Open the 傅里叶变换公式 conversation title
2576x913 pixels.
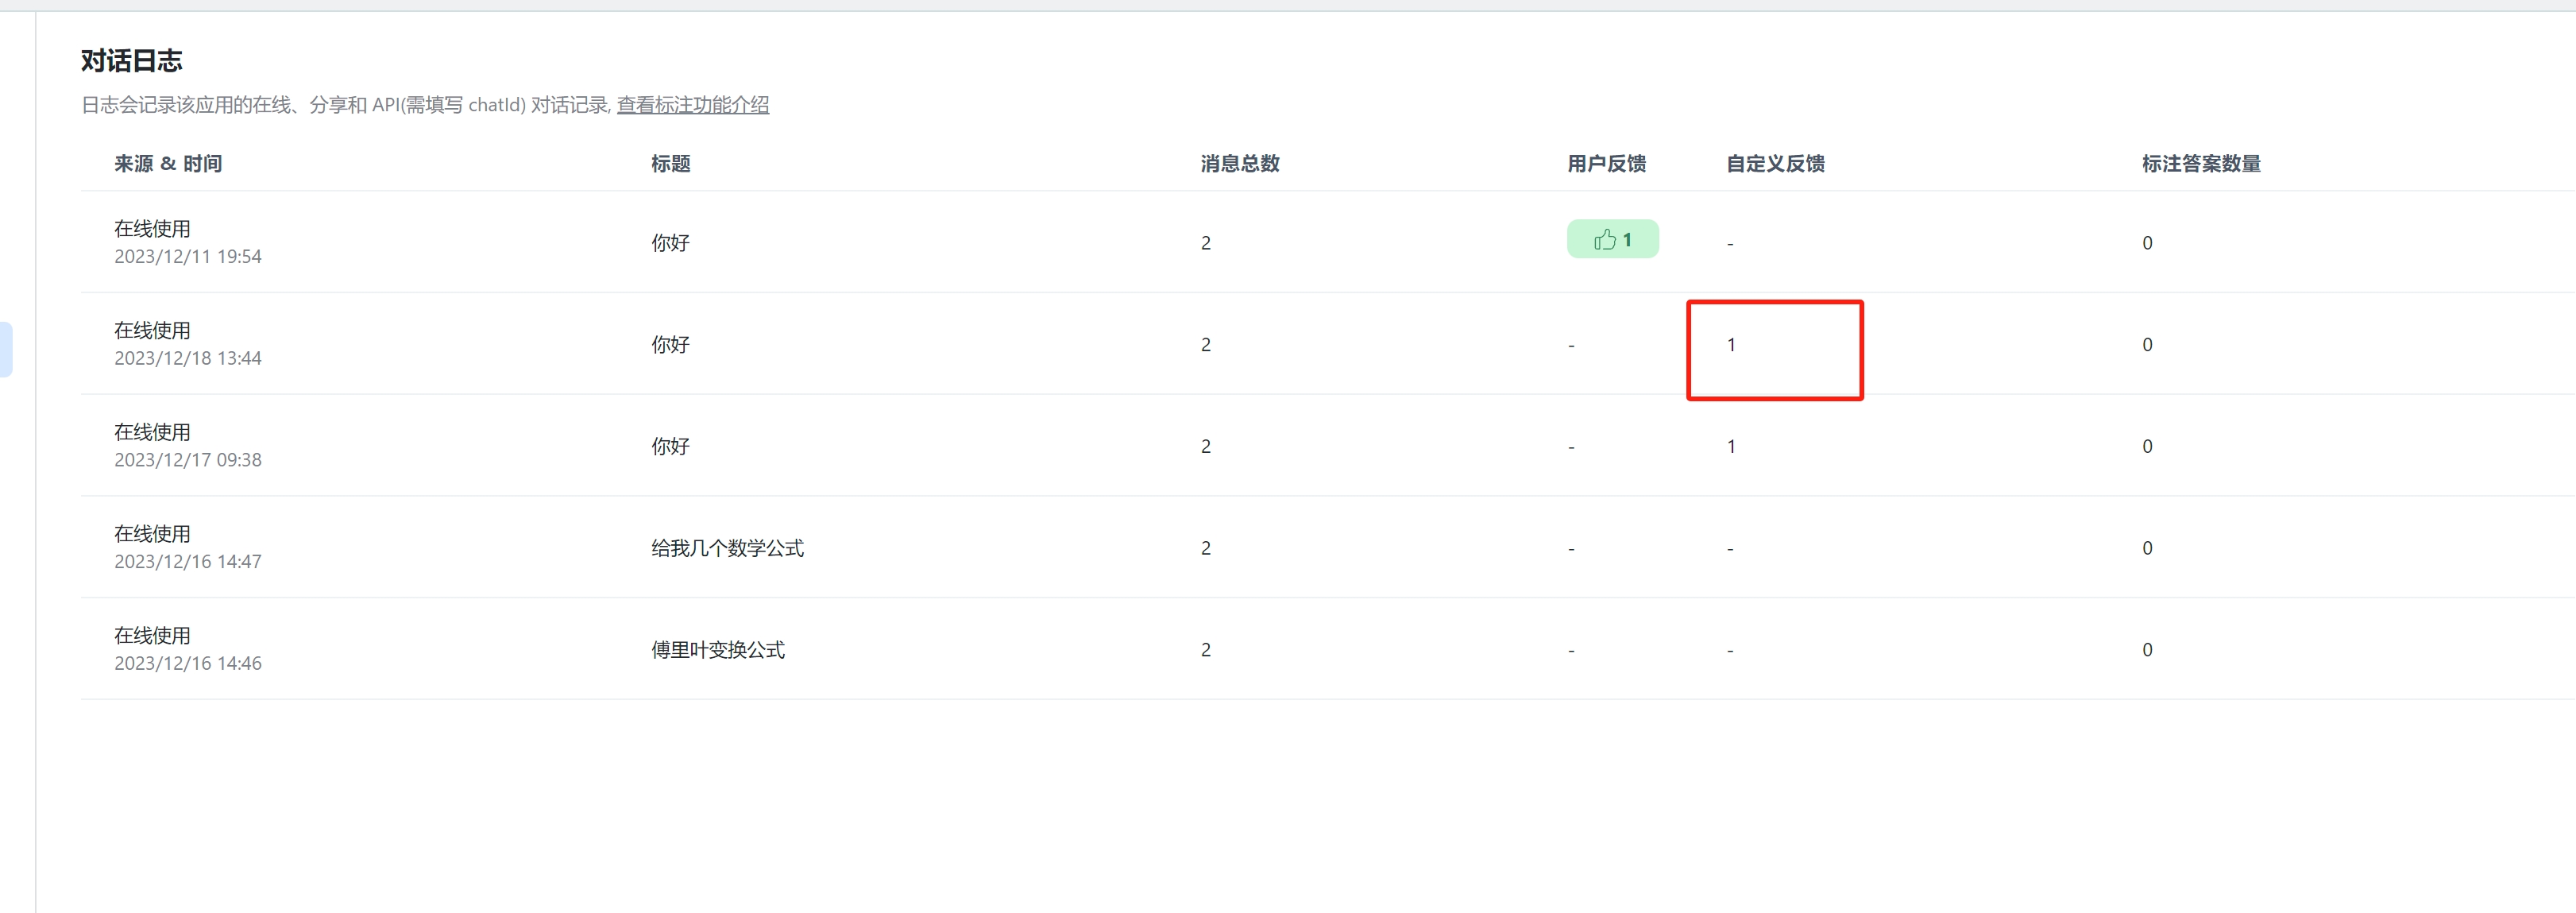(x=717, y=650)
